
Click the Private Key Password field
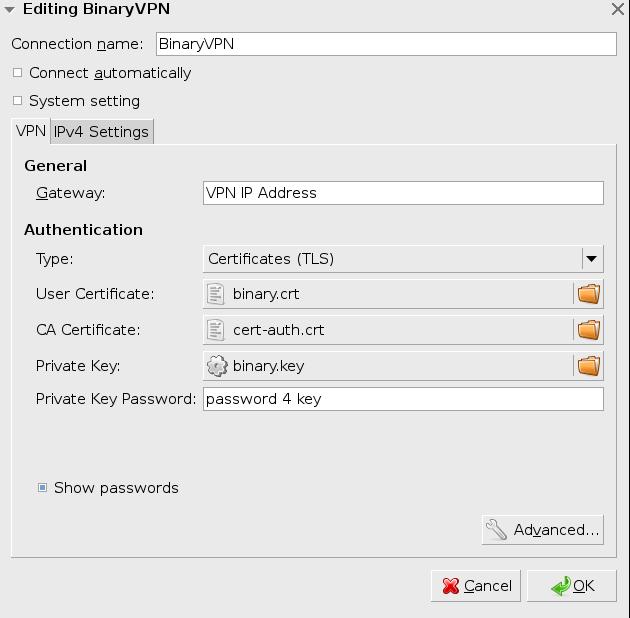tap(402, 399)
